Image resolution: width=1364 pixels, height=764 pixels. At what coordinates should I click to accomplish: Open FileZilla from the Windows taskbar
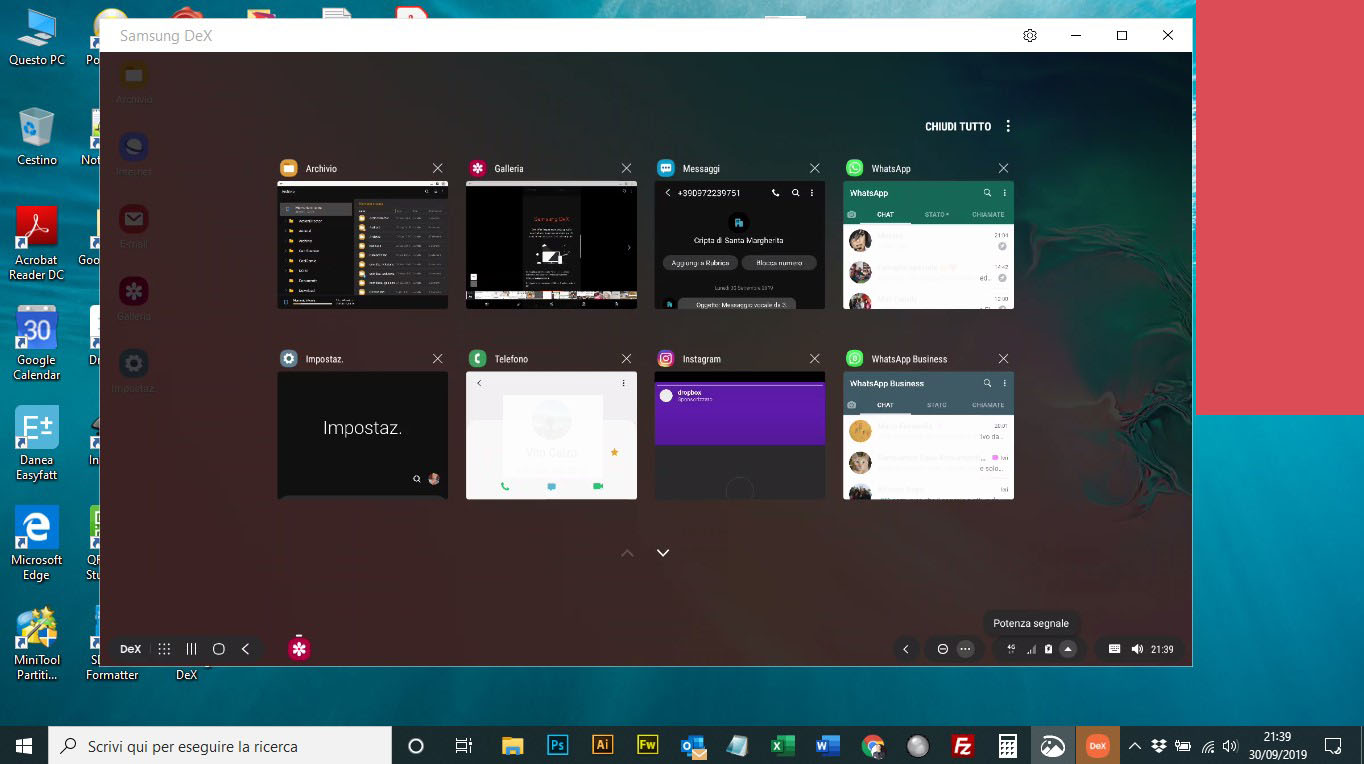(963, 746)
